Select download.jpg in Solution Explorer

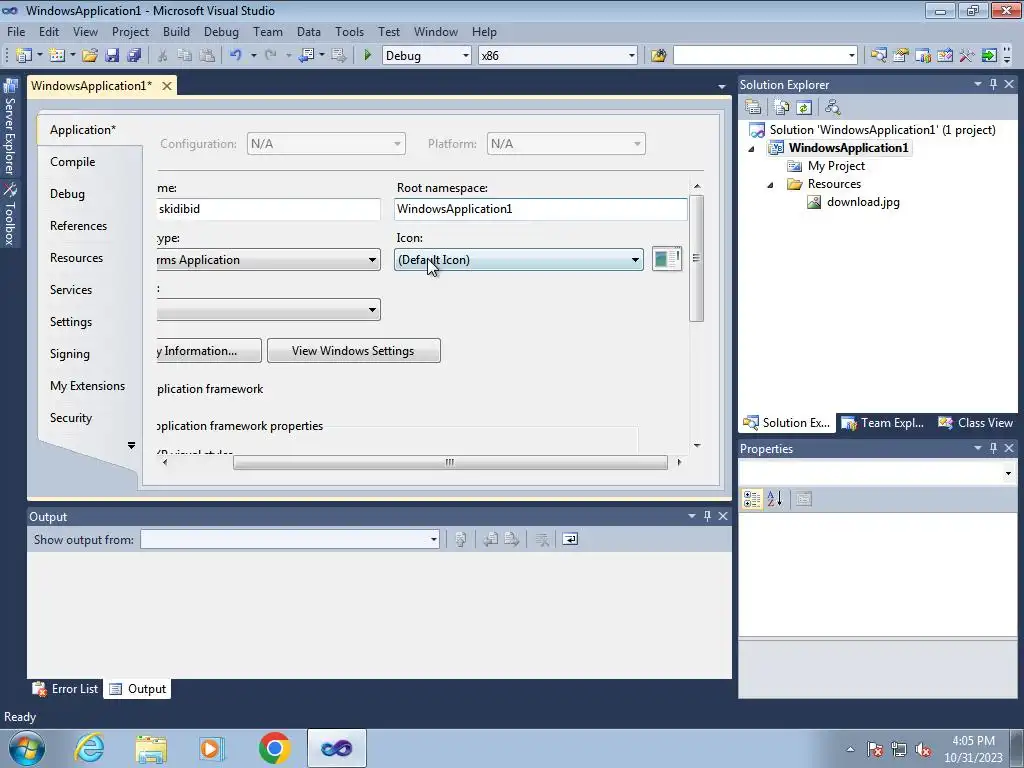pyautogui.click(x=863, y=202)
